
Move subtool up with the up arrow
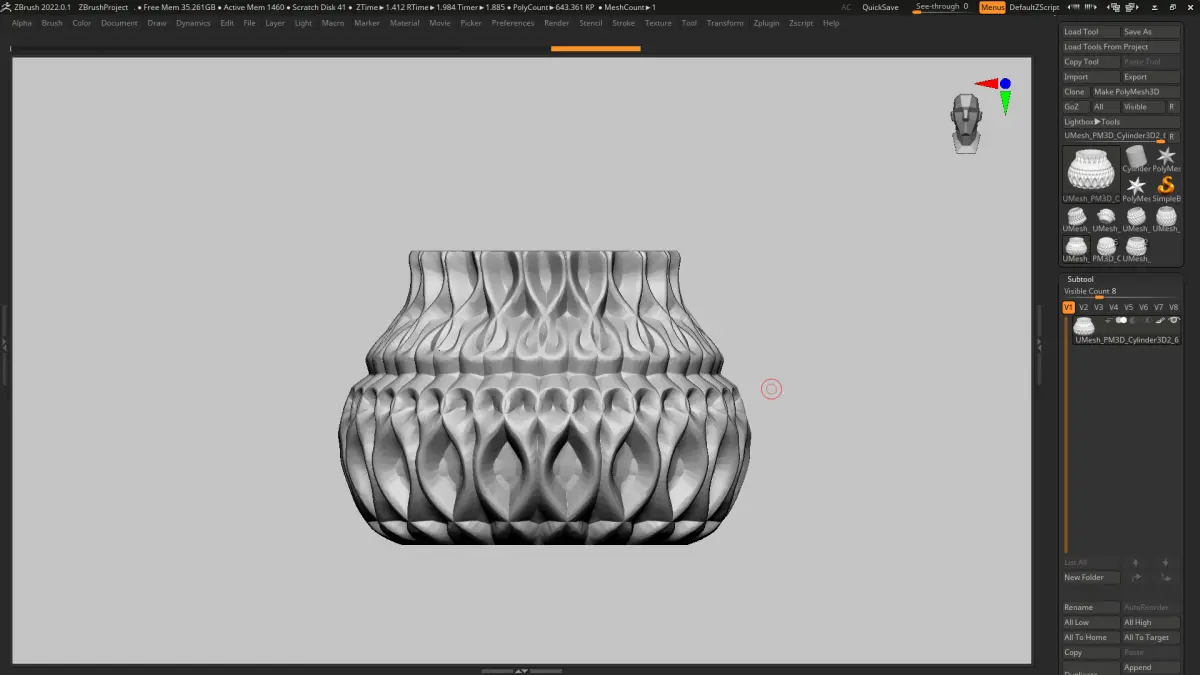[1135, 562]
